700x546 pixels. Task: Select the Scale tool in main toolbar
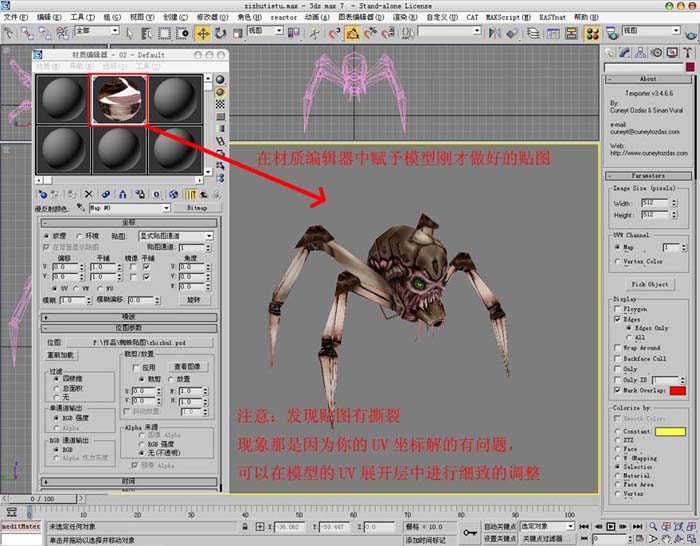tap(238, 33)
